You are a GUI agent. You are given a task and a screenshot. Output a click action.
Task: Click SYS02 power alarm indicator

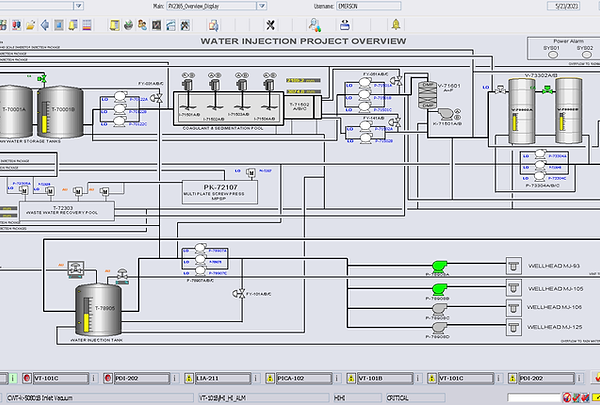587,55
